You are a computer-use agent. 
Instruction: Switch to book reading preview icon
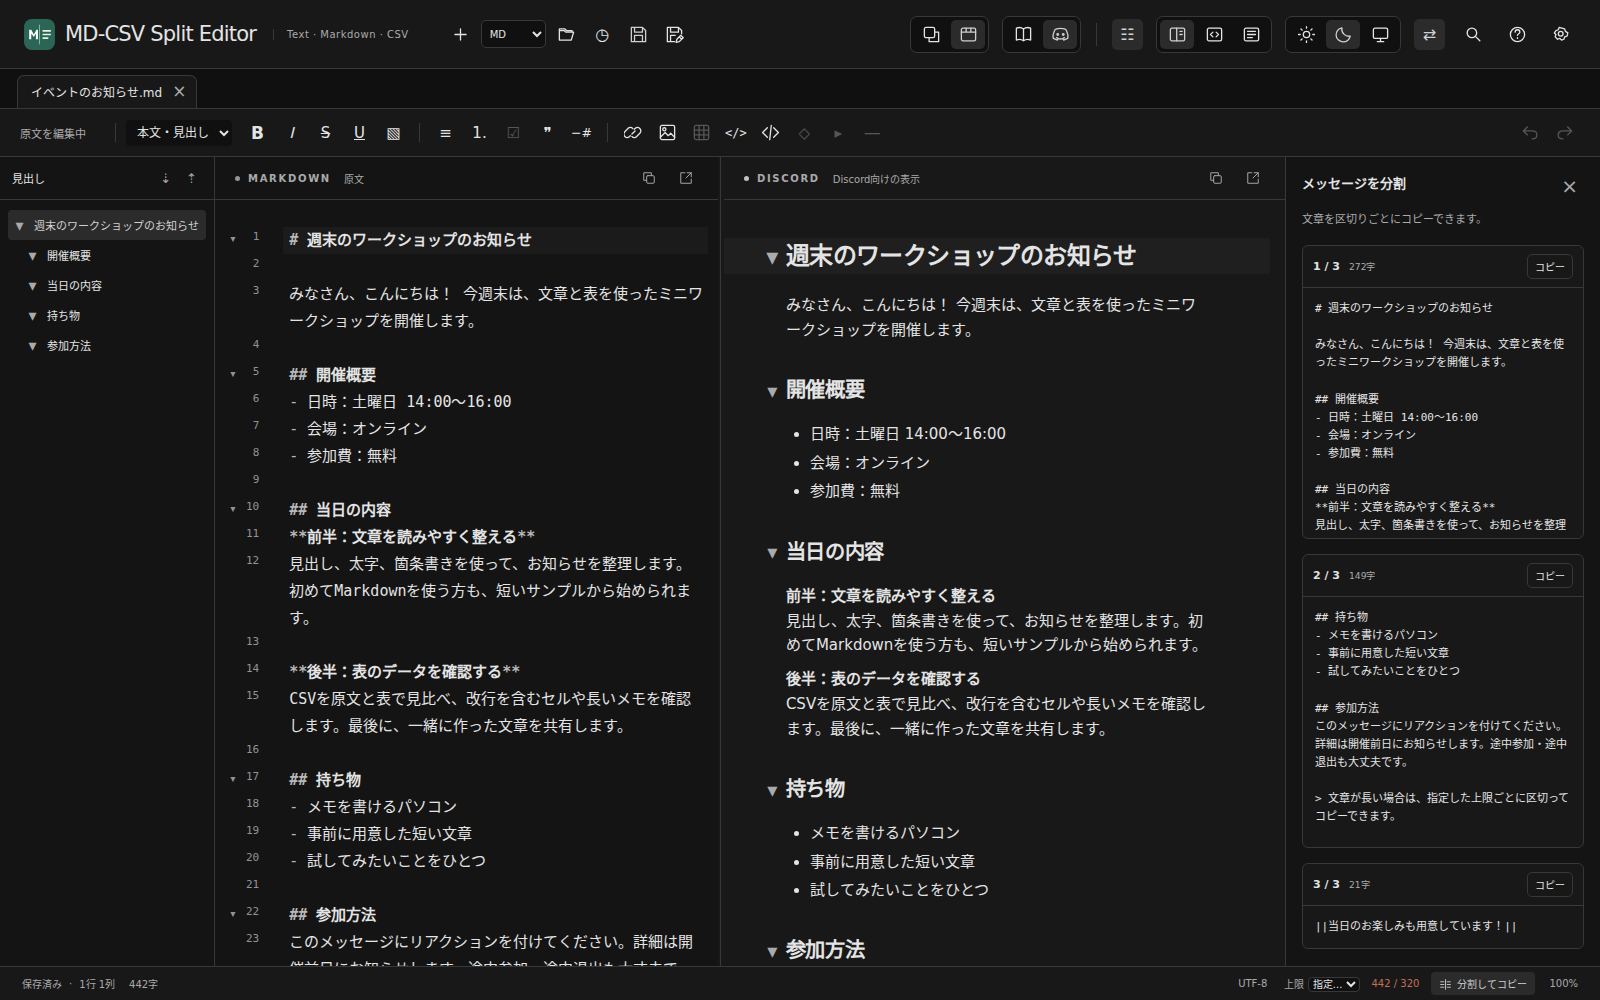point(1023,34)
